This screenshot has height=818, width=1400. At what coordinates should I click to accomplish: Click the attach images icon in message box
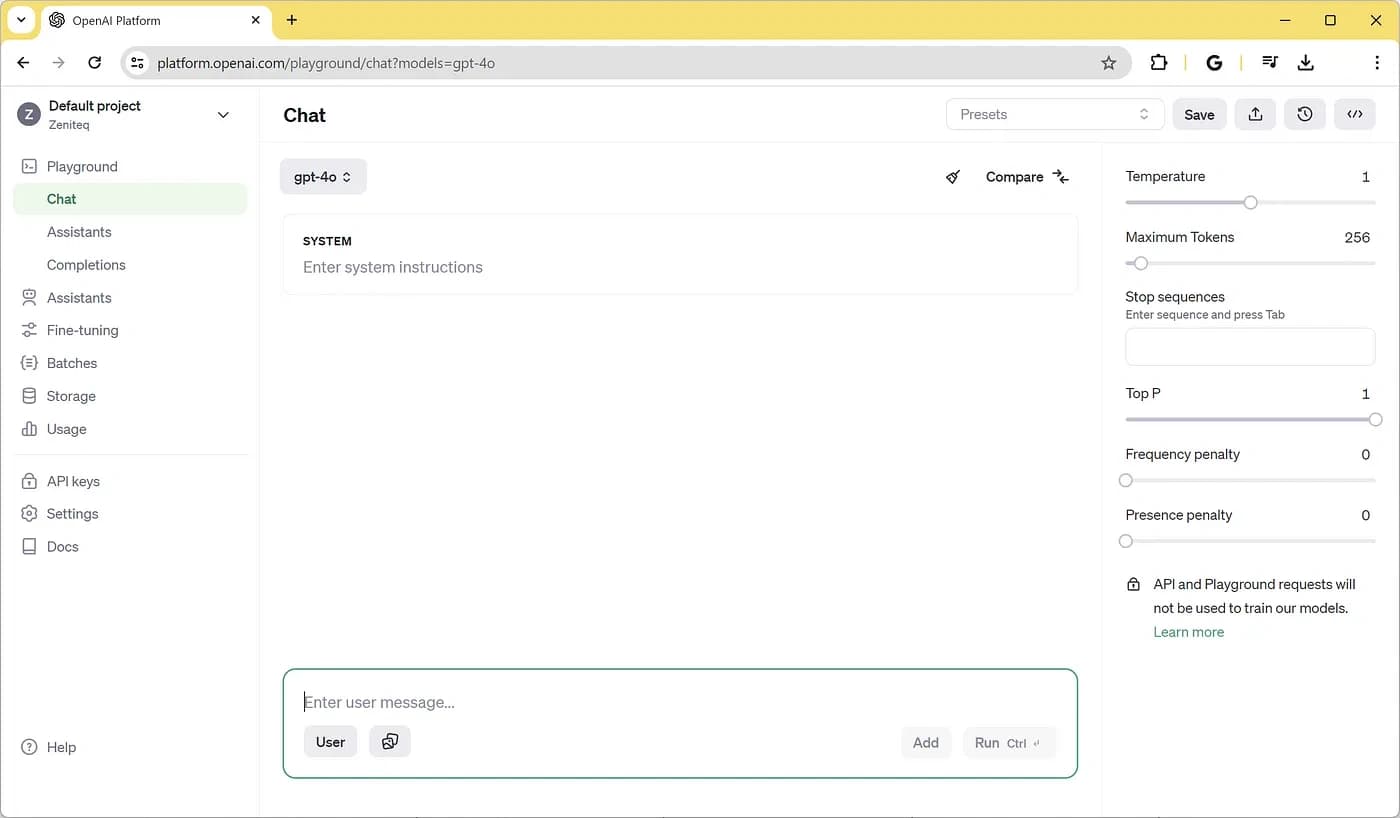(390, 742)
